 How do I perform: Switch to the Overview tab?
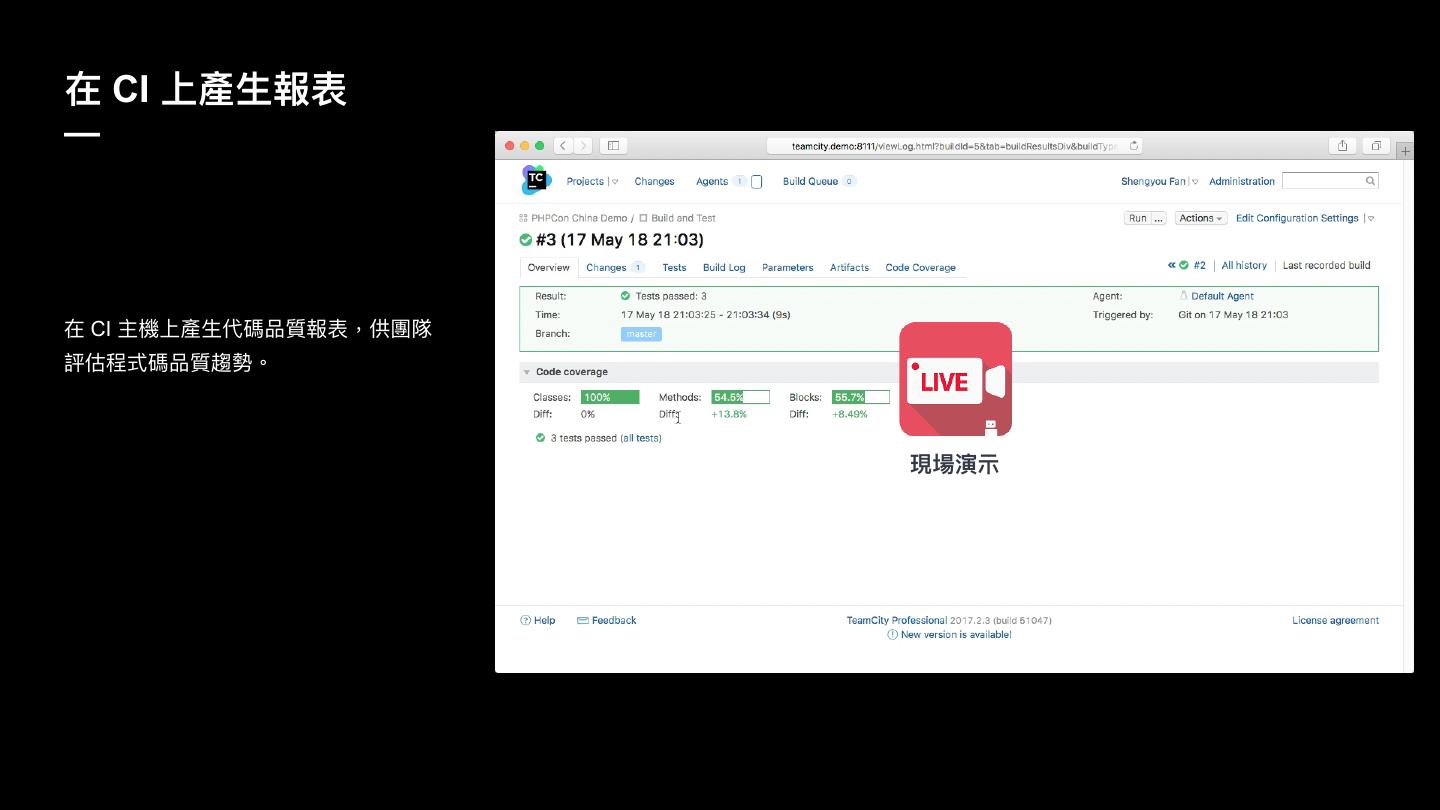pyautogui.click(x=549, y=268)
